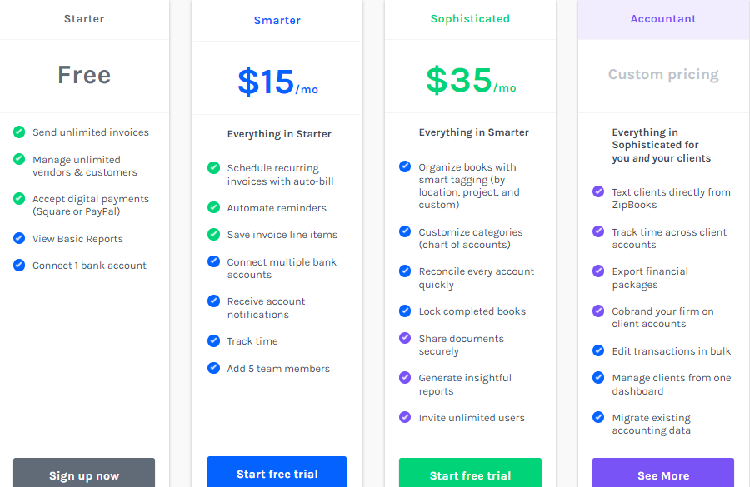Click blue checkmark beside Track time
Image resolution: width=750 pixels, height=487 pixels.
213,341
